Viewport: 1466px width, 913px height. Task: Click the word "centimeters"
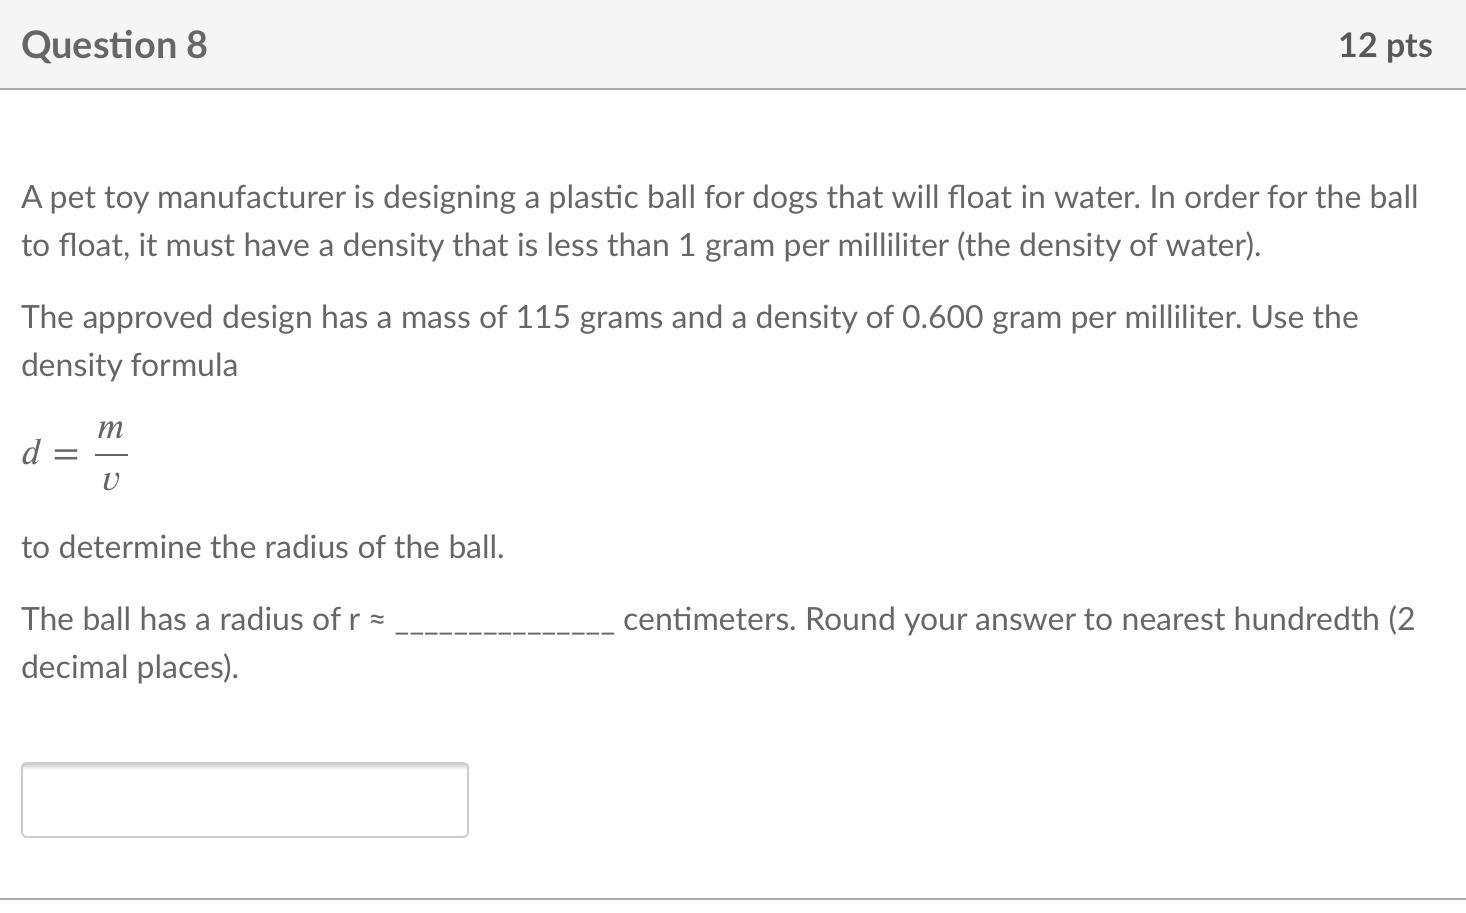709,619
